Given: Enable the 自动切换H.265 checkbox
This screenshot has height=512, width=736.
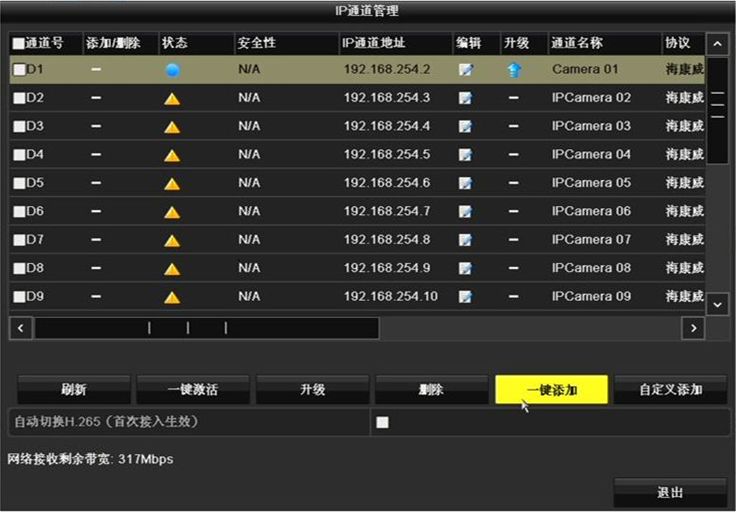Looking at the screenshot, I should 382,422.
